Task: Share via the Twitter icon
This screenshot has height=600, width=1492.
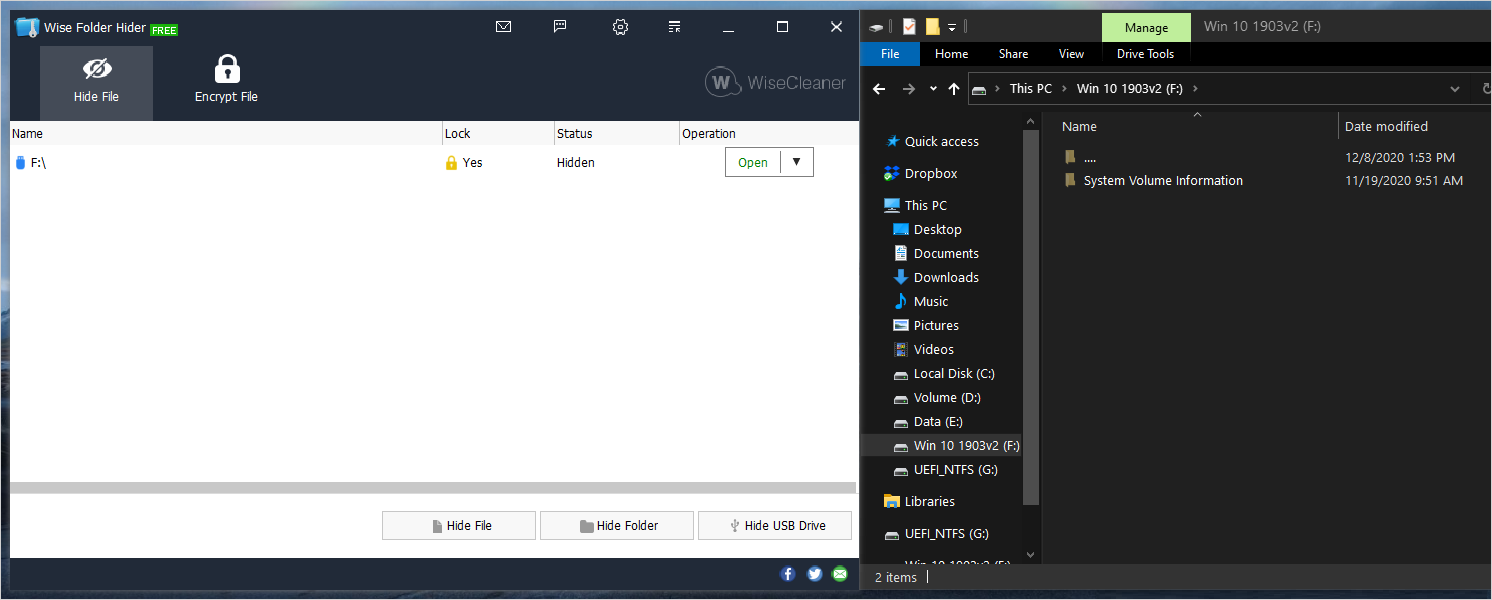Action: click(x=814, y=573)
